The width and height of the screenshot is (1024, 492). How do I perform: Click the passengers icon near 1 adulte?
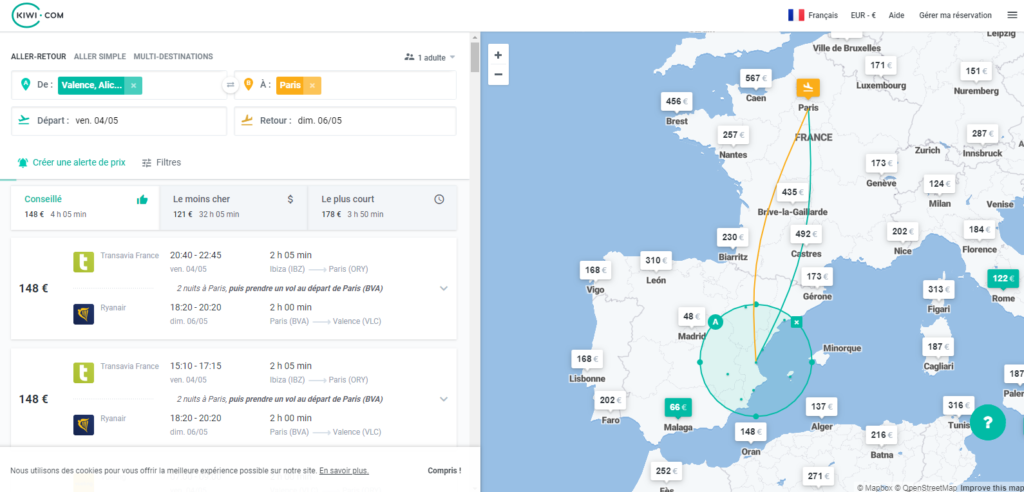pos(409,57)
